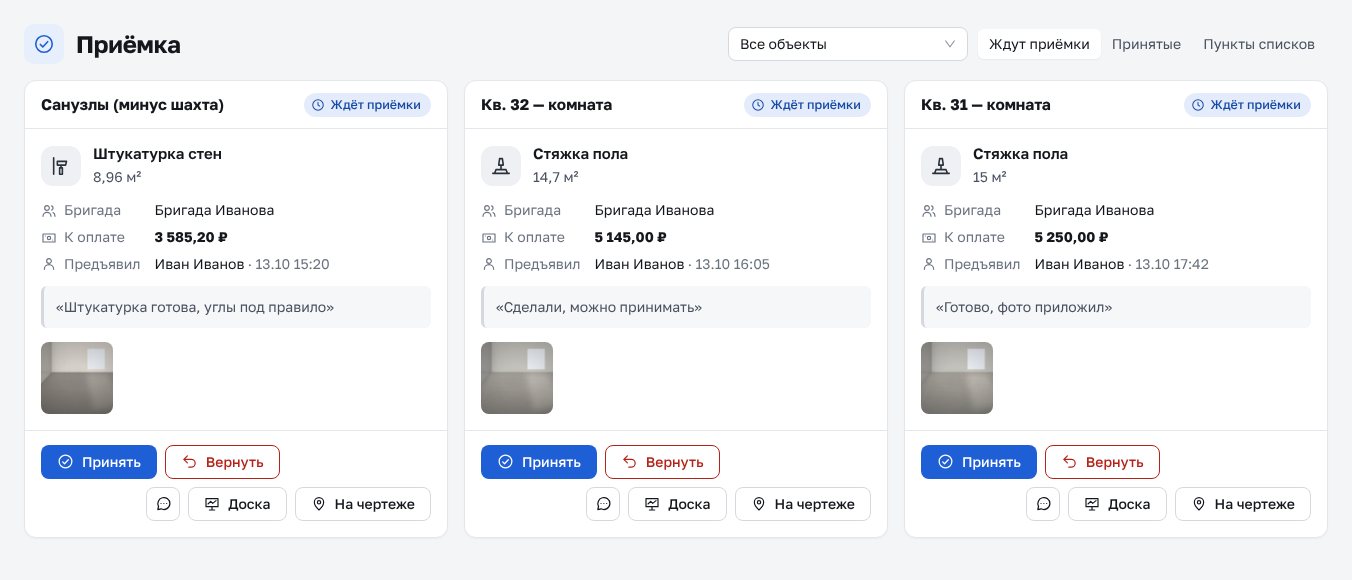Image resolution: width=1352 pixels, height=580 pixels.
Task: Accept Штукатурка стен with Принять button
Action: [99, 462]
